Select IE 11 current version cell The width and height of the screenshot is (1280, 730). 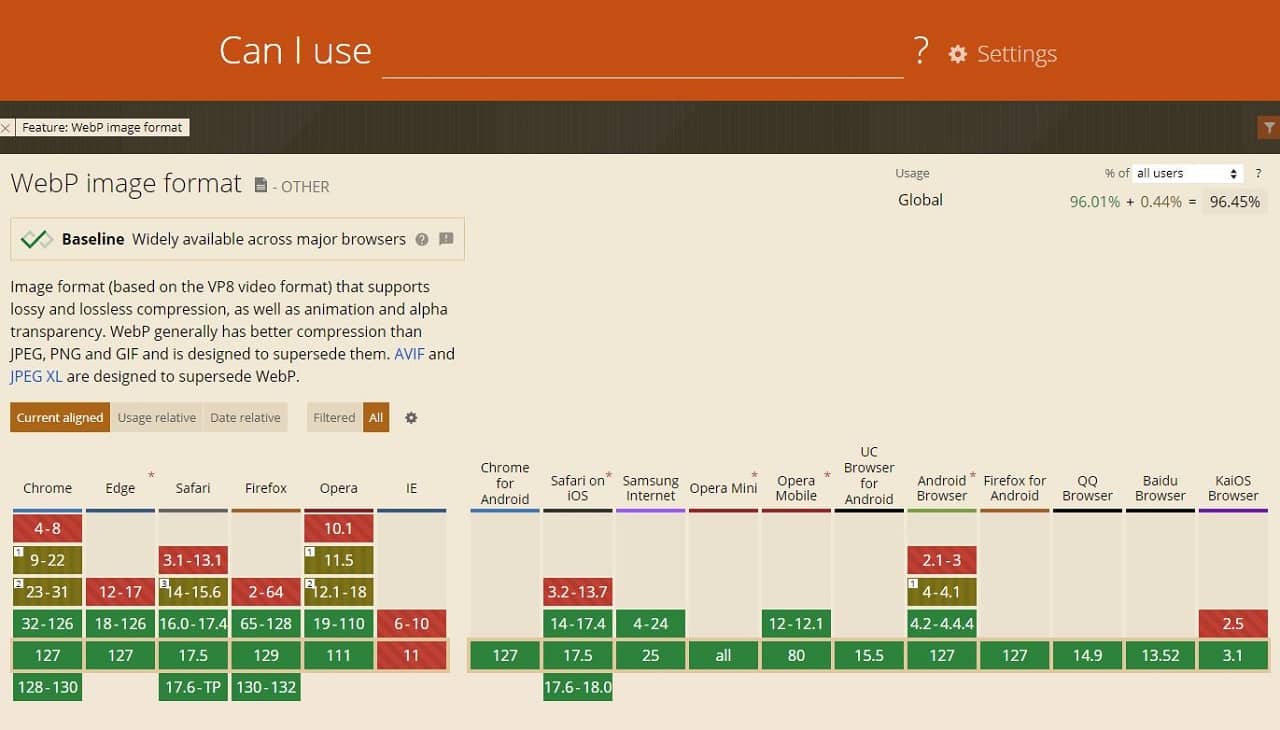(412, 655)
